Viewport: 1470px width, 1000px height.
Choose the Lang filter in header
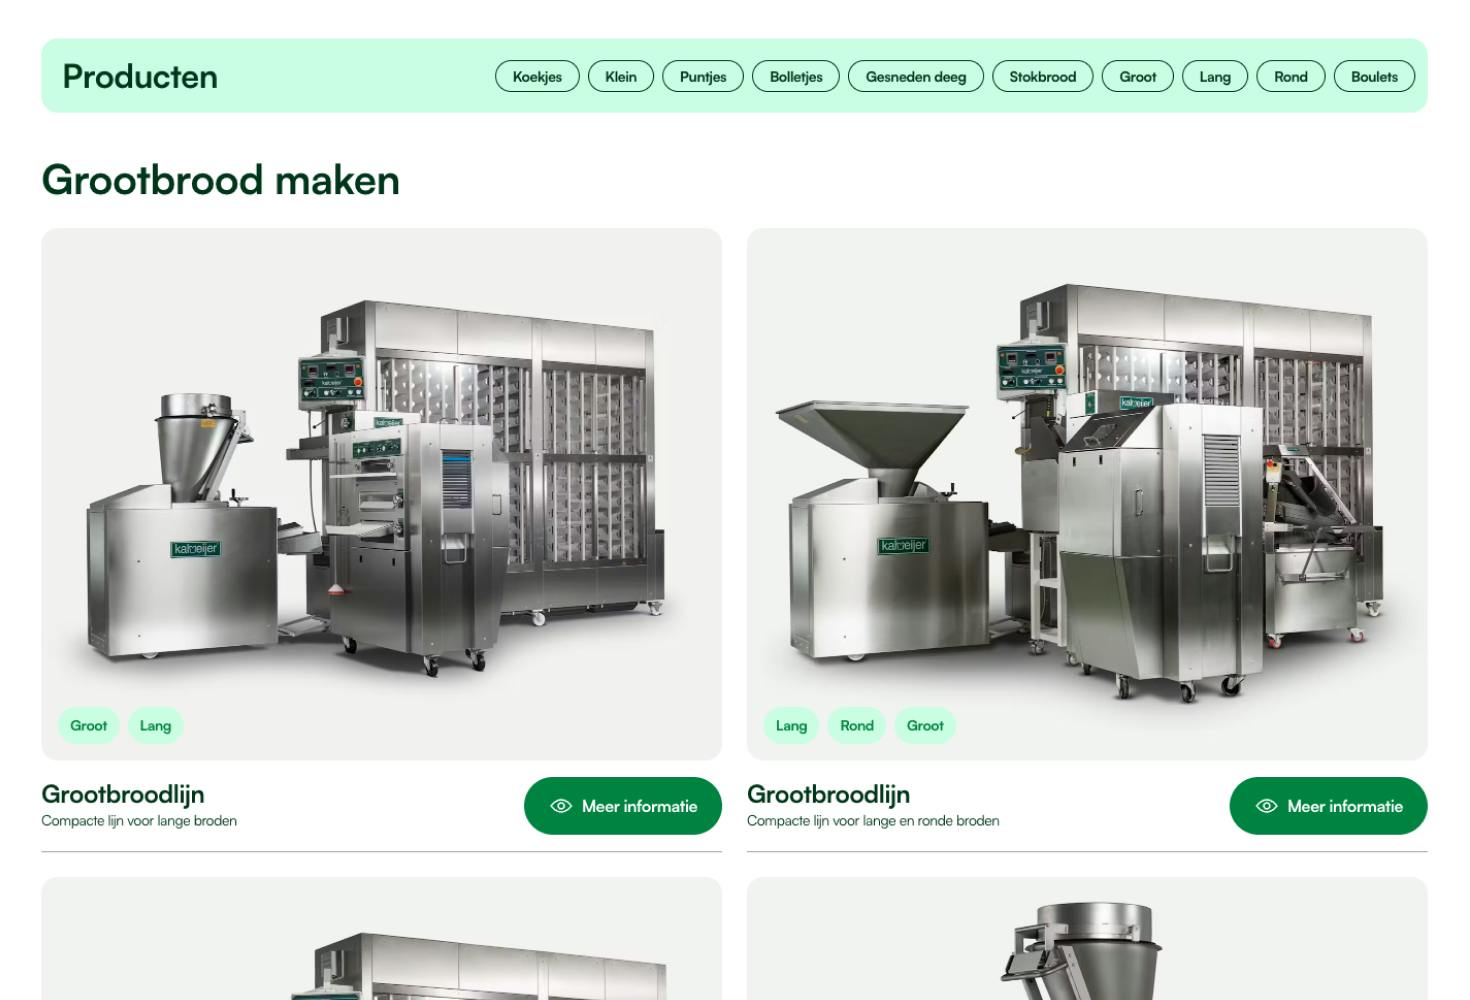coord(1215,76)
